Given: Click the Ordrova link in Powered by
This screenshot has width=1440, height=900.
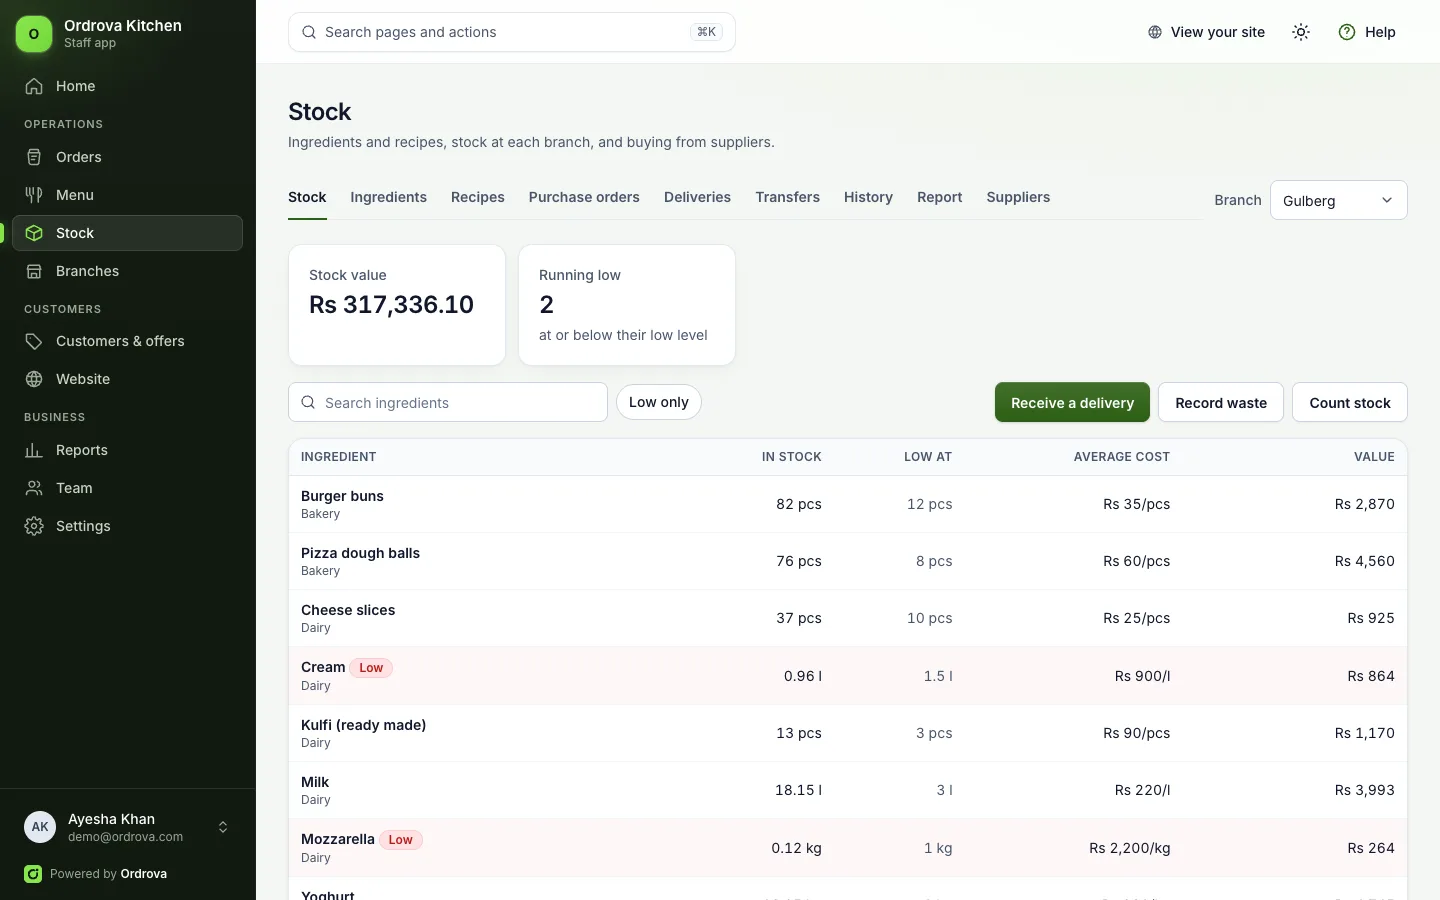Looking at the screenshot, I should click(144, 874).
